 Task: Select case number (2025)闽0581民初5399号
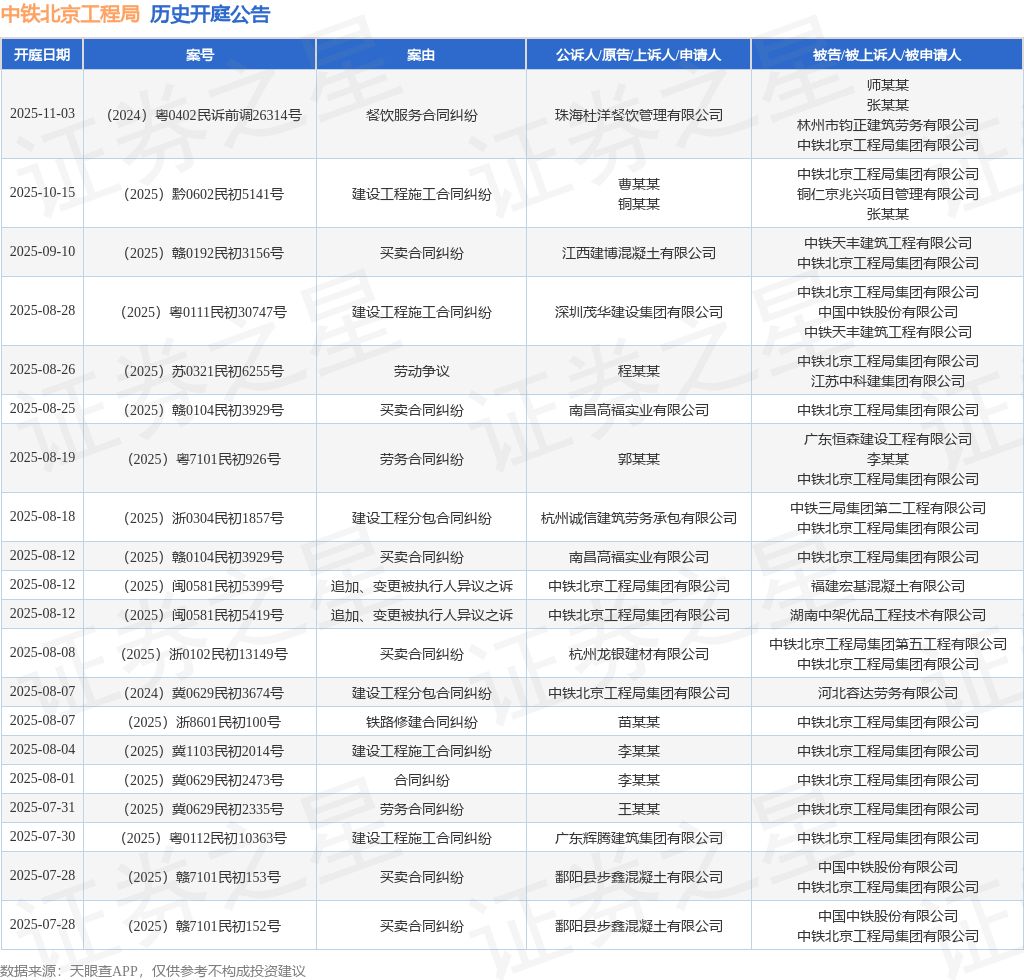click(x=204, y=586)
